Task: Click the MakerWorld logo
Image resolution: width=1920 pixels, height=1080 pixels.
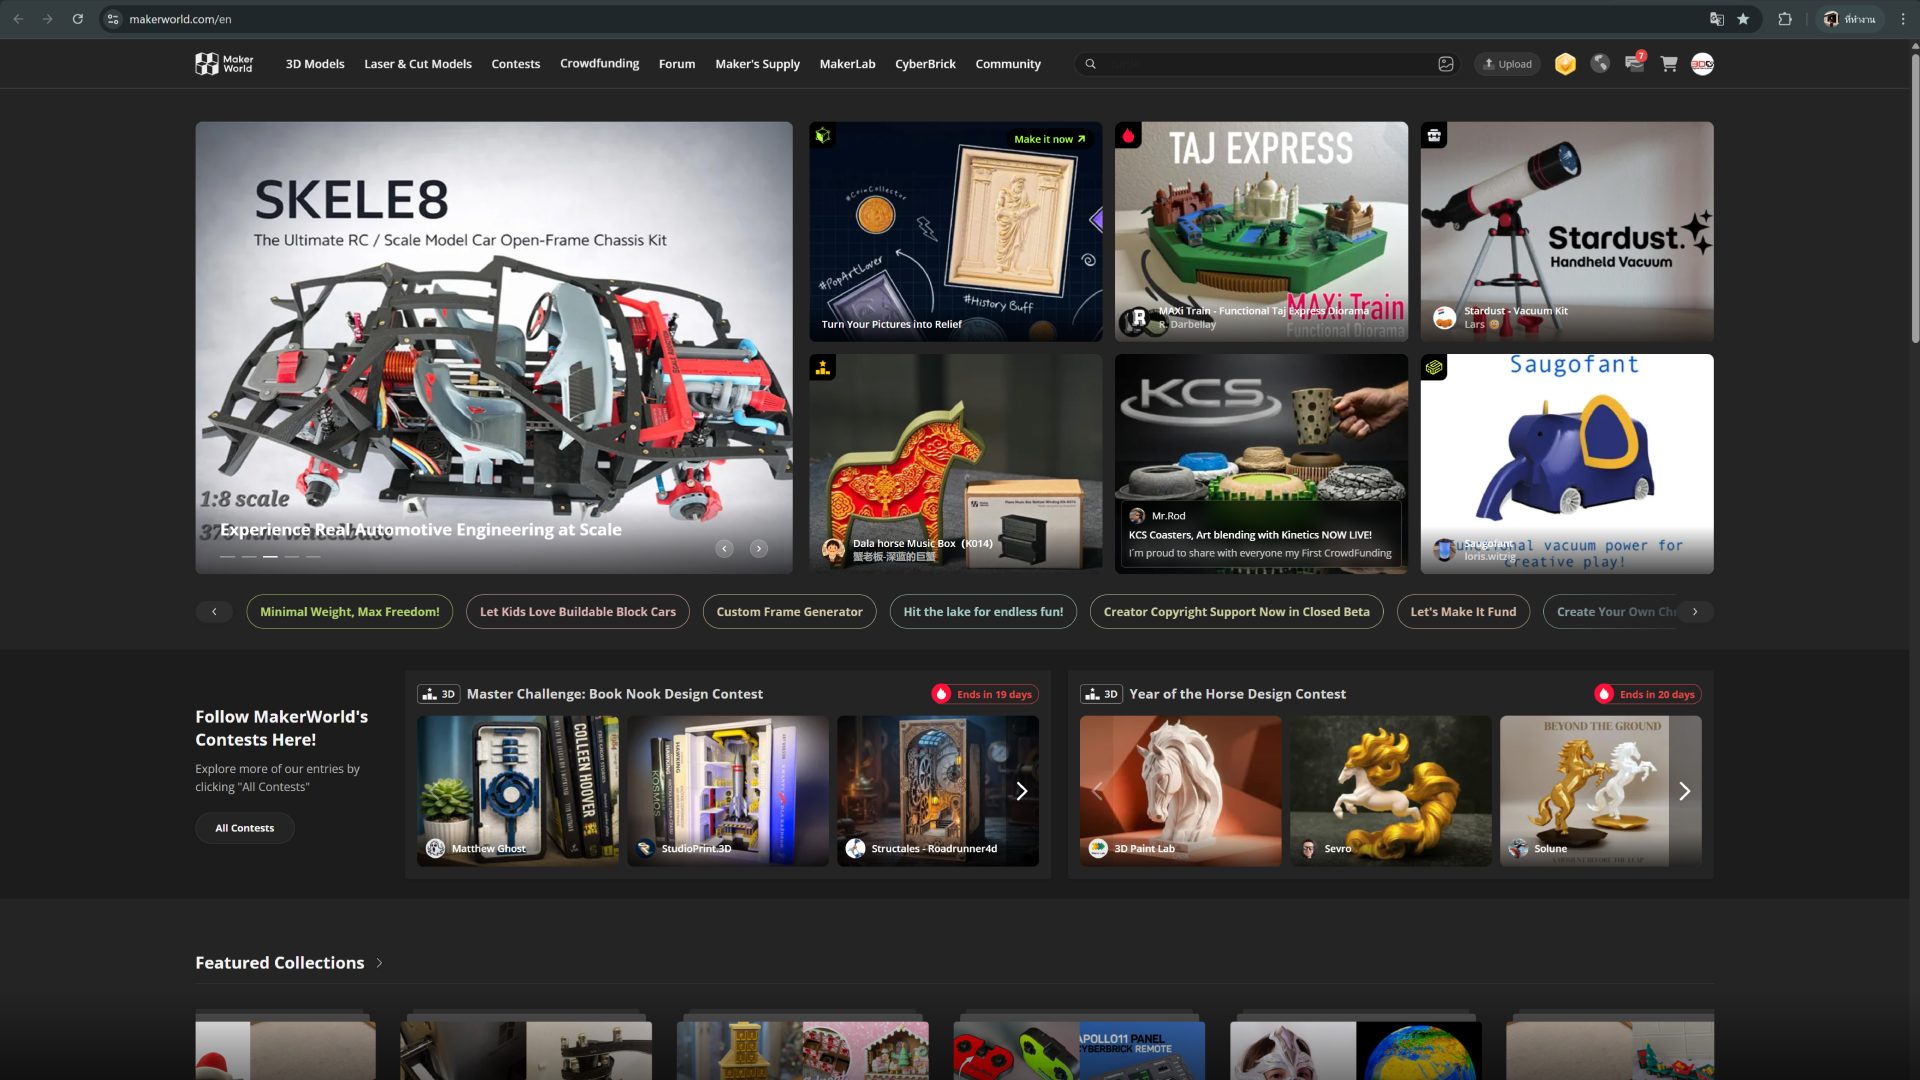Action: pyautogui.click(x=224, y=64)
